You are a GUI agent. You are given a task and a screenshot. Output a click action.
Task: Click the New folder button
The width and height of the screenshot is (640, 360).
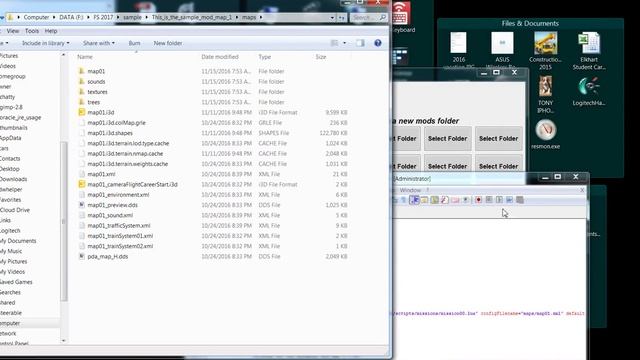pos(168,43)
